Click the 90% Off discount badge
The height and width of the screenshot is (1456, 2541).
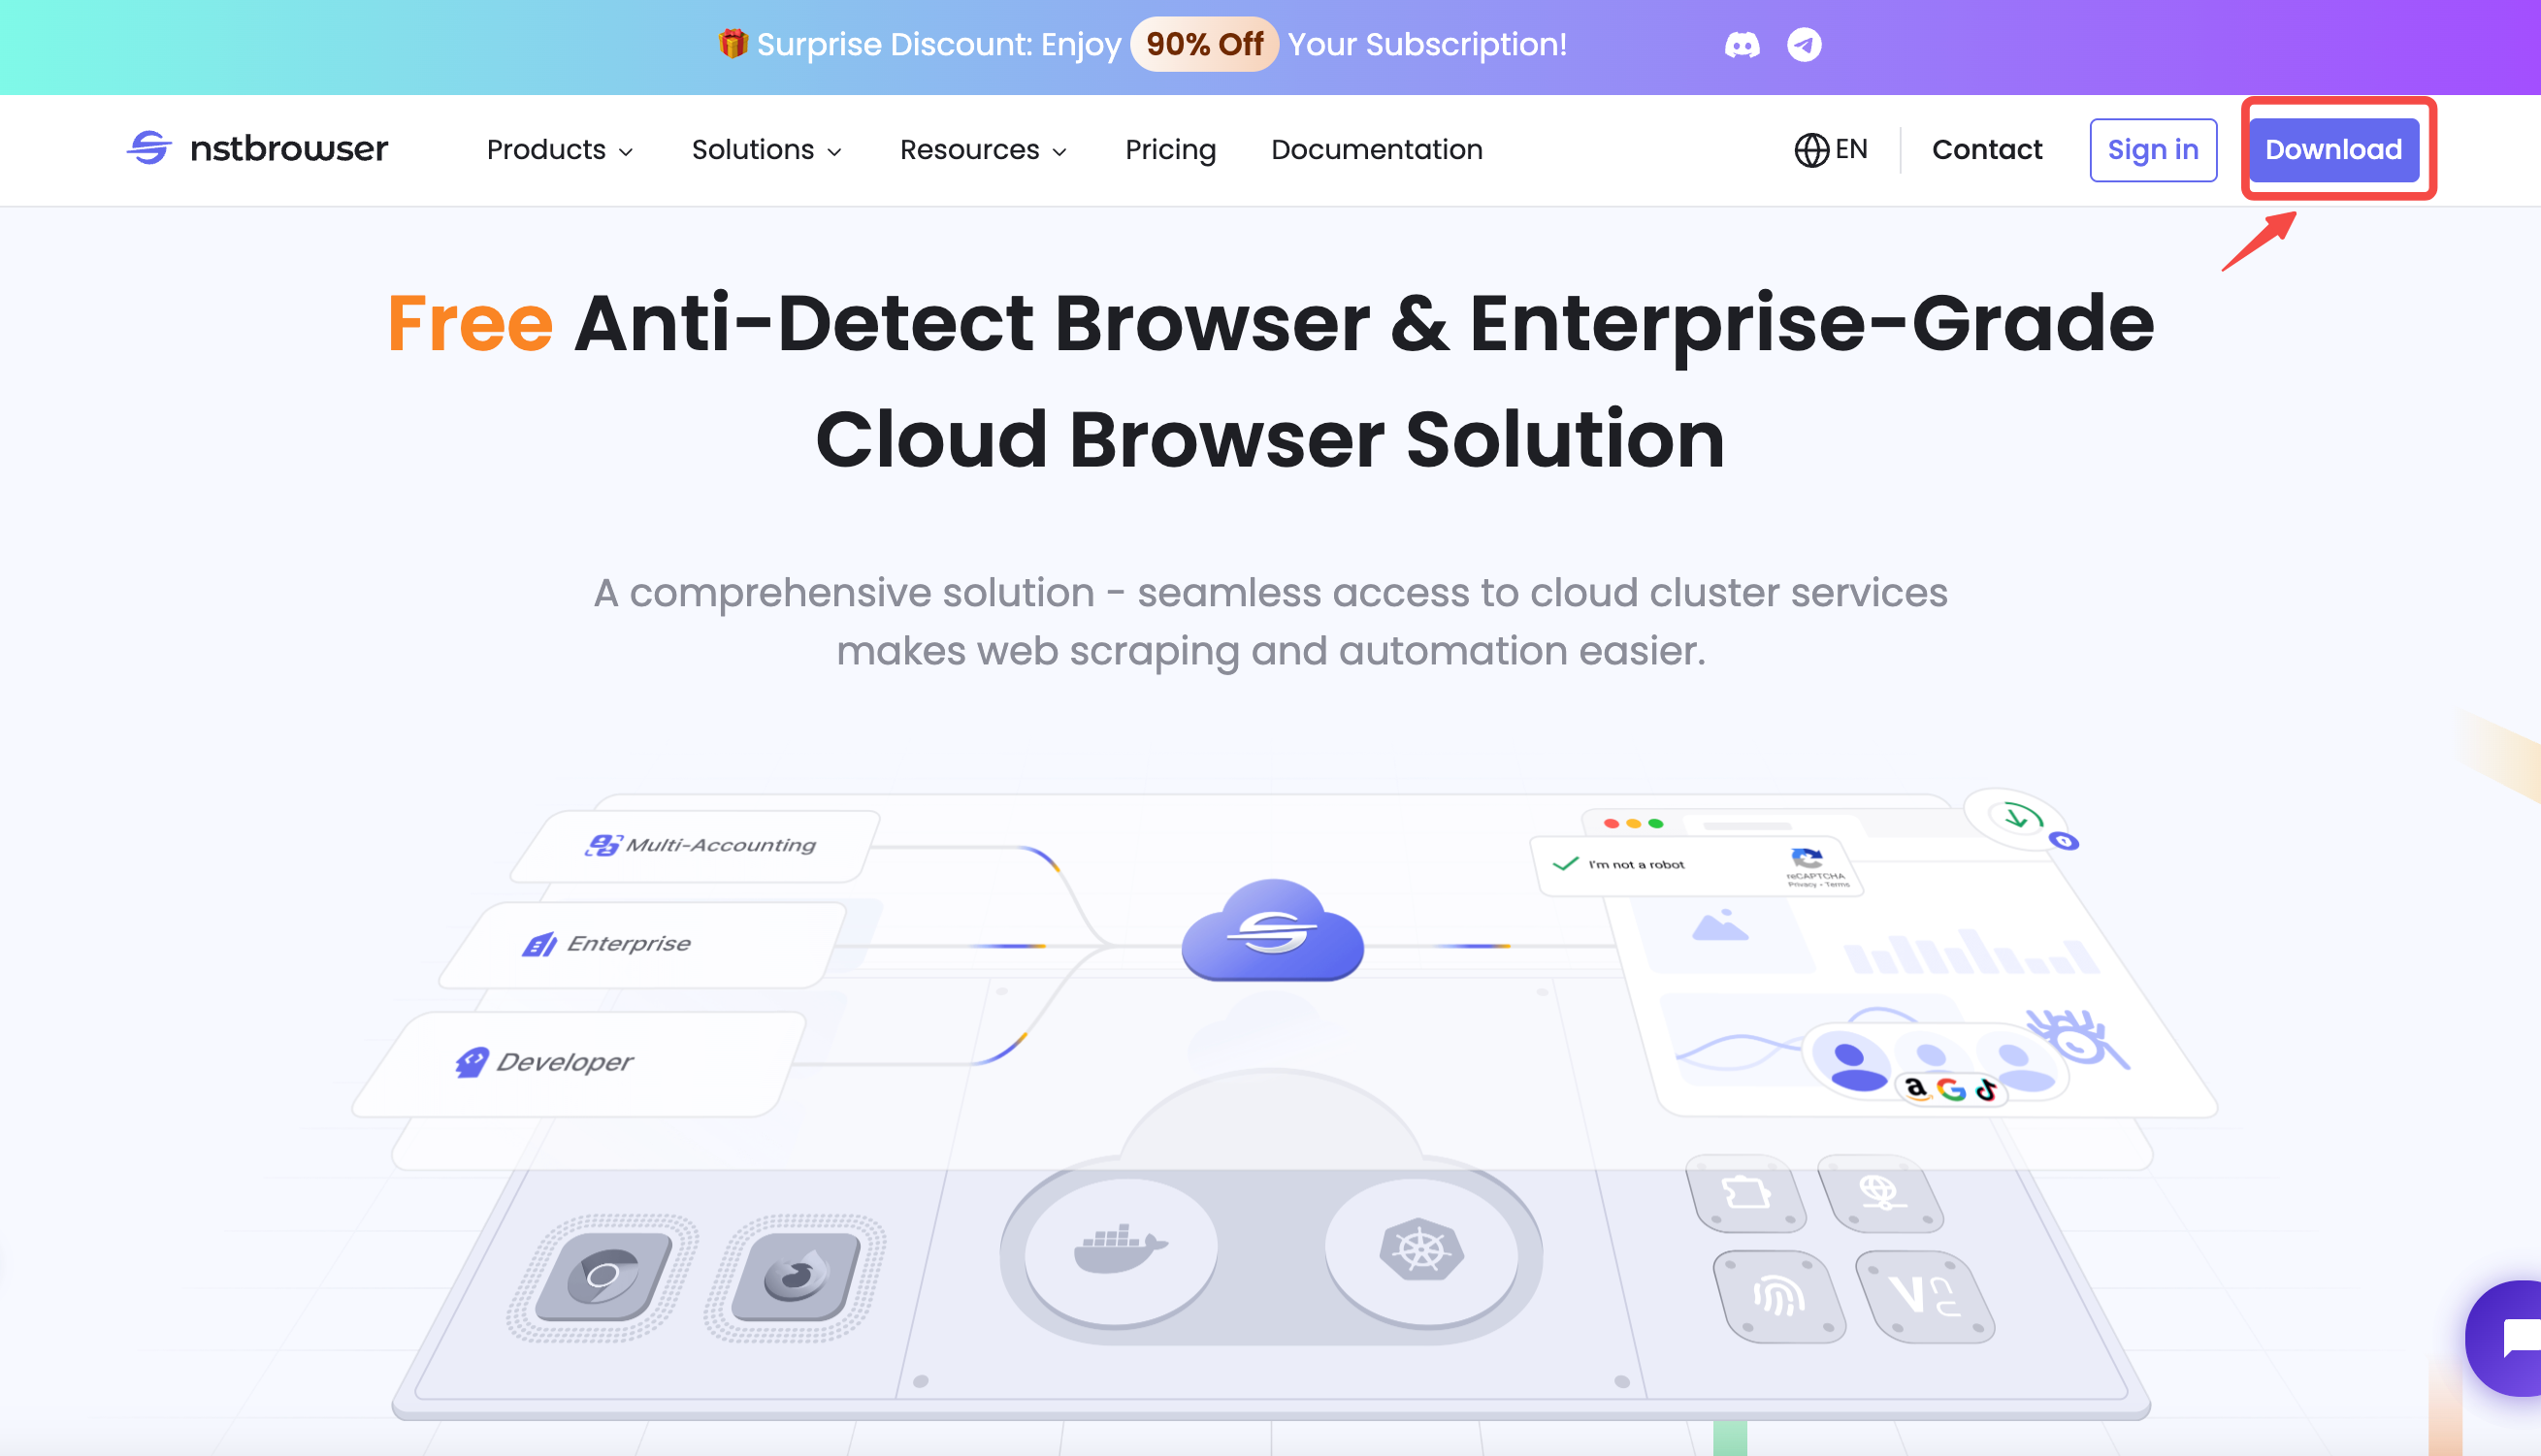(1205, 44)
